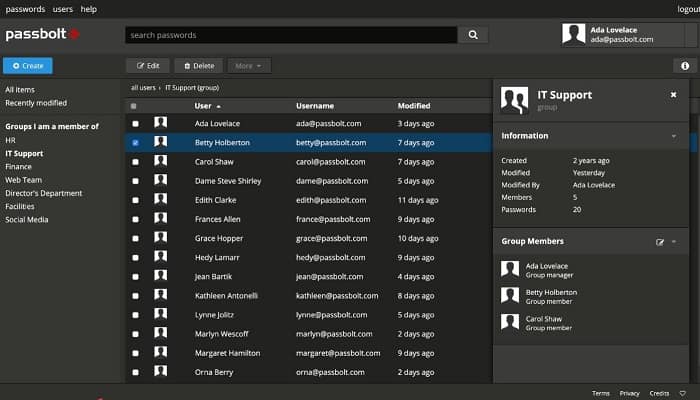Select All items in sidebar
Image resolution: width=700 pixels, height=400 pixels.
click(x=20, y=90)
